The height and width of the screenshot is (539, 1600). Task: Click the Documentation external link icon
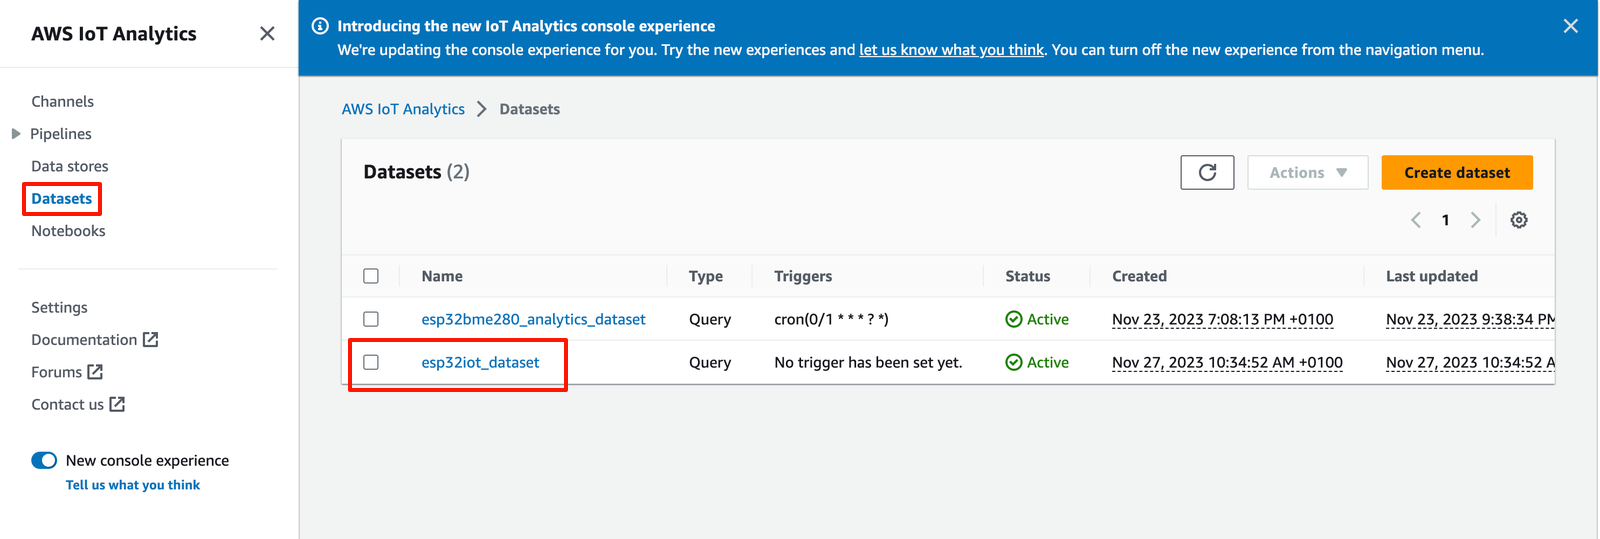150,340
